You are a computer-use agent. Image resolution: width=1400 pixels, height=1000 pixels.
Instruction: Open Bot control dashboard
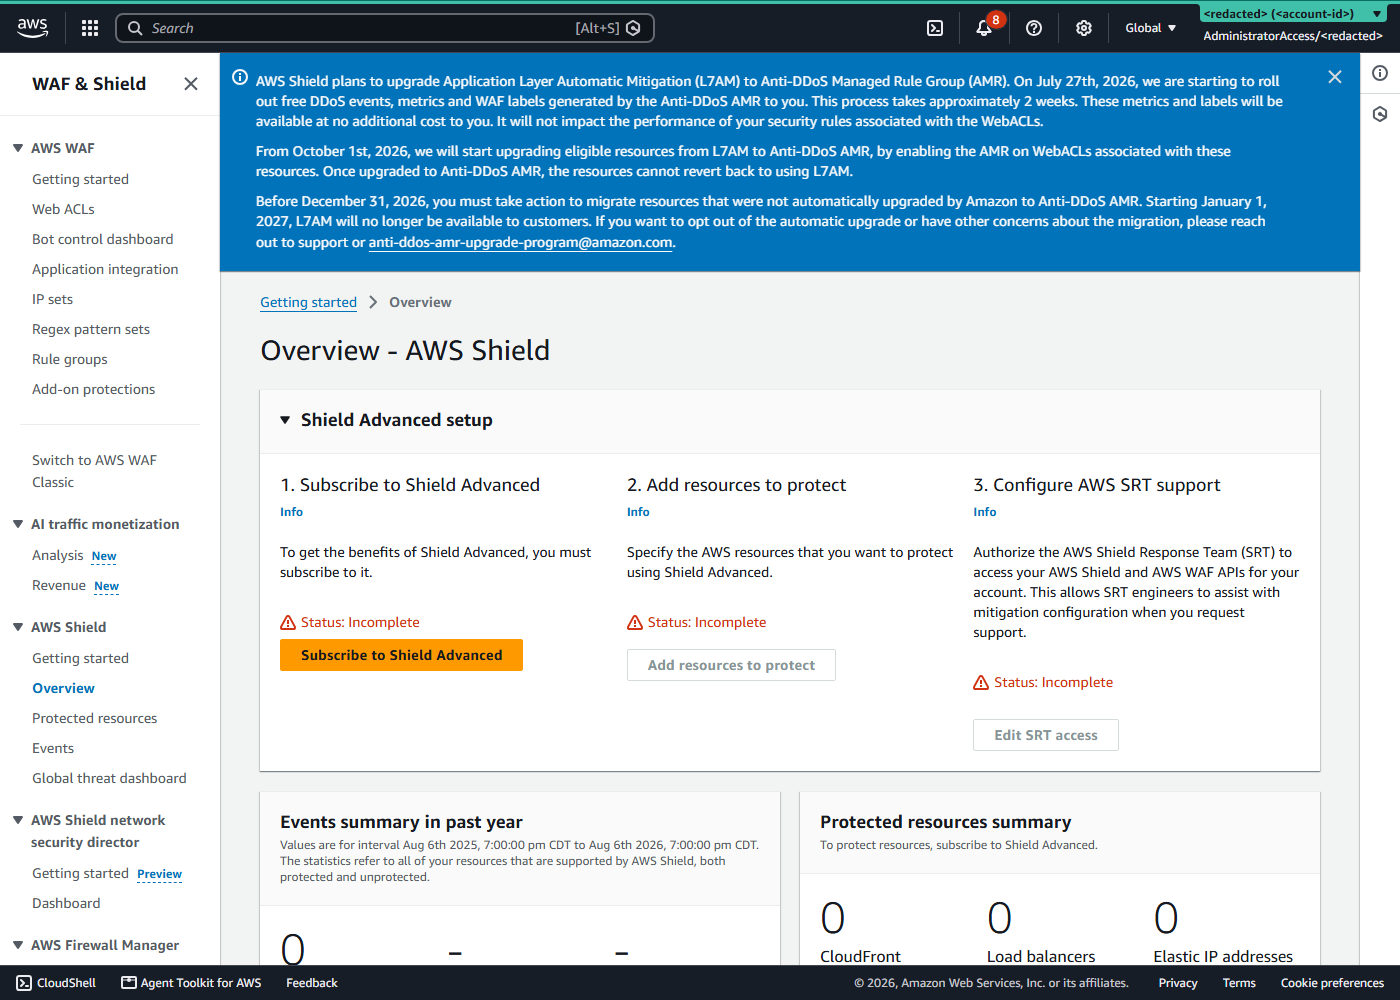102,239
